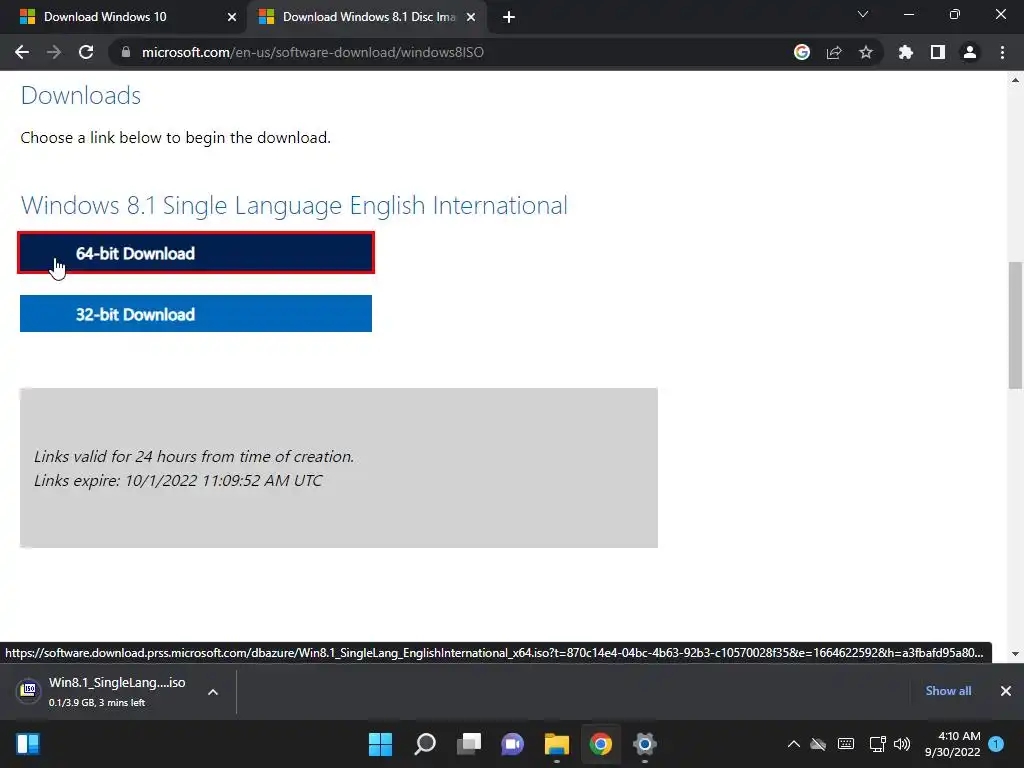Start the 32-bit Download
The image size is (1024, 768).
(196, 313)
